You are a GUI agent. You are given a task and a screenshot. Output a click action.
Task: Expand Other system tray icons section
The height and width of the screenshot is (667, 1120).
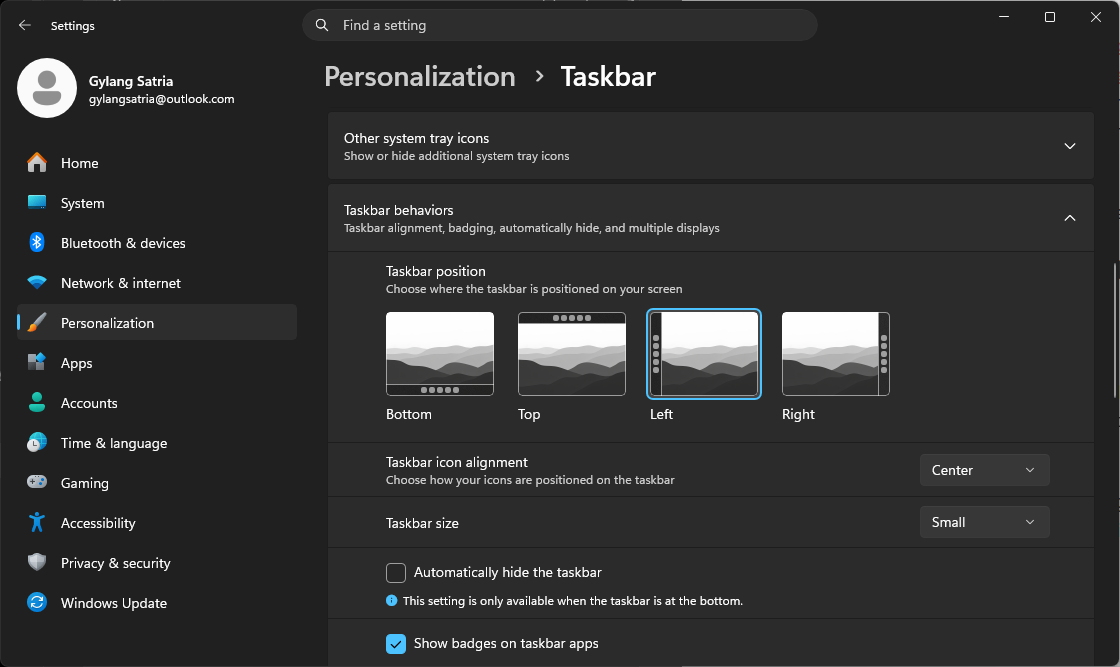(x=711, y=146)
